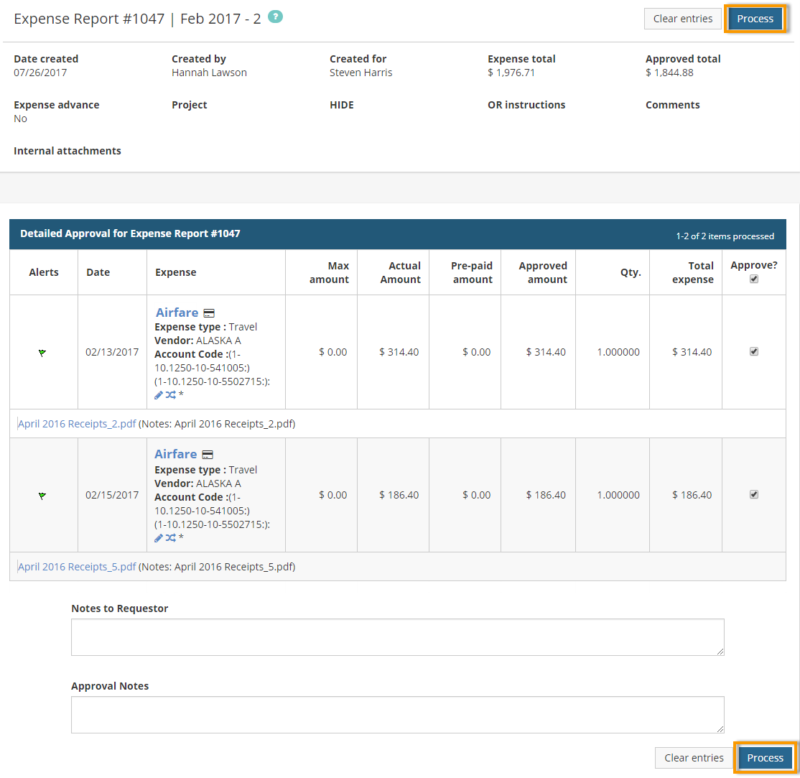This screenshot has width=800, height=778.
Task: Click the credit card icon next to second Airfare
Action: (x=209, y=454)
